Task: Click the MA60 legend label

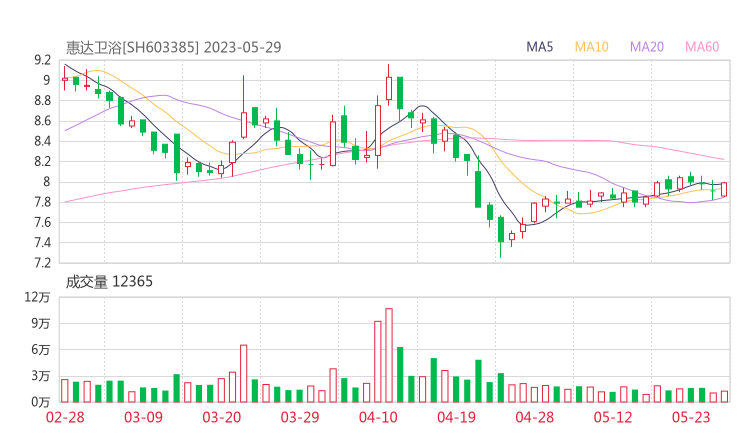Action: coord(702,47)
